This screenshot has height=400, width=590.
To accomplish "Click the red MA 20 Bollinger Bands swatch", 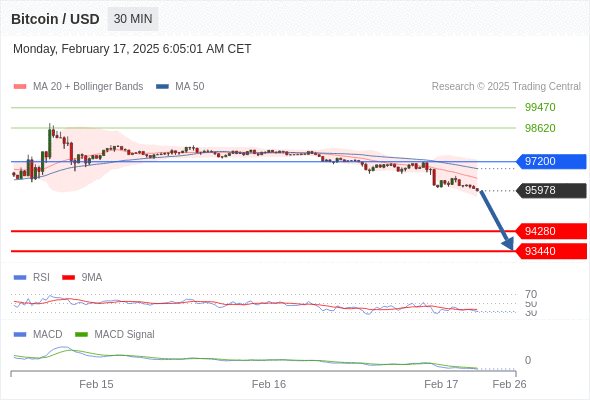I will pyautogui.click(x=20, y=87).
